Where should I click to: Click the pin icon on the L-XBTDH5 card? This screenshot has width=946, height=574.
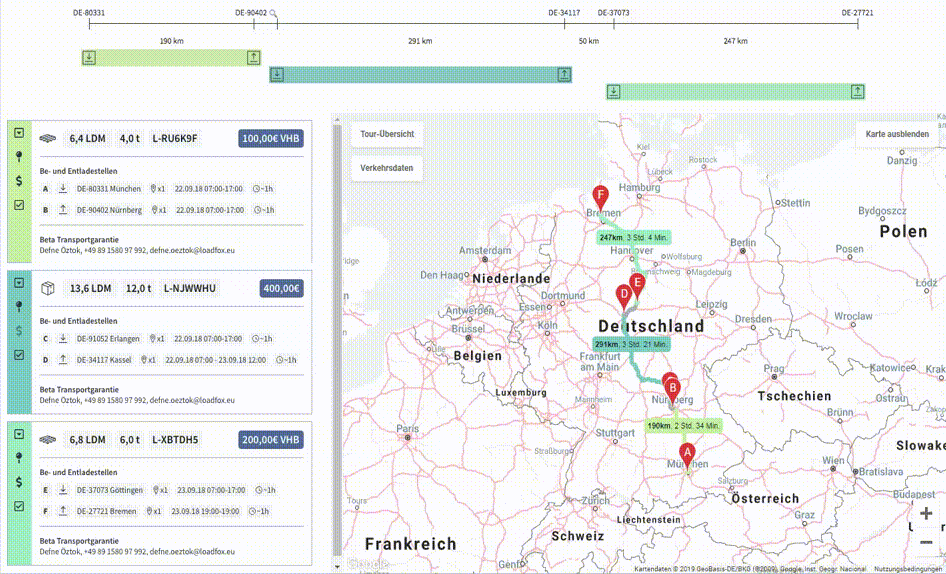[x=19, y=457]
